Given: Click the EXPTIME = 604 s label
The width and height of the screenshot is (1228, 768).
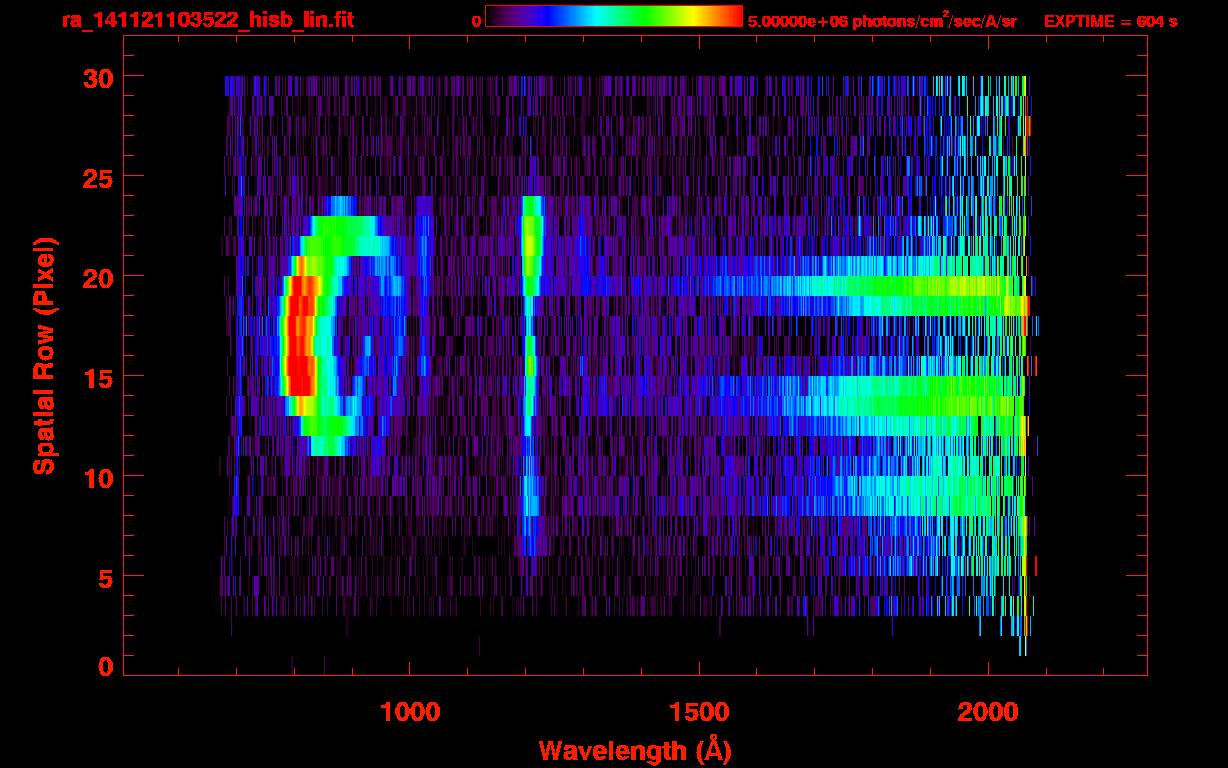Looking at the screenshot, I should (1110, 21).
